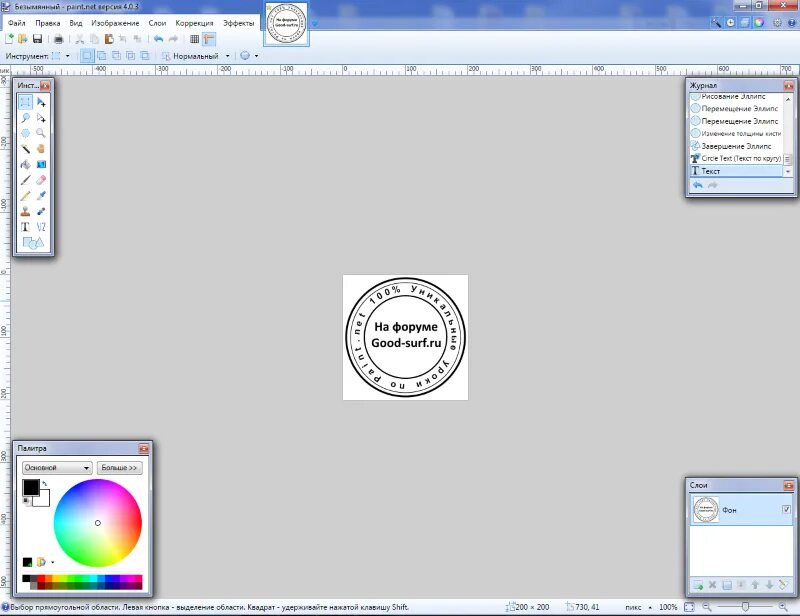
Task: Select the Eraser tool
Action: coord(41,180)
